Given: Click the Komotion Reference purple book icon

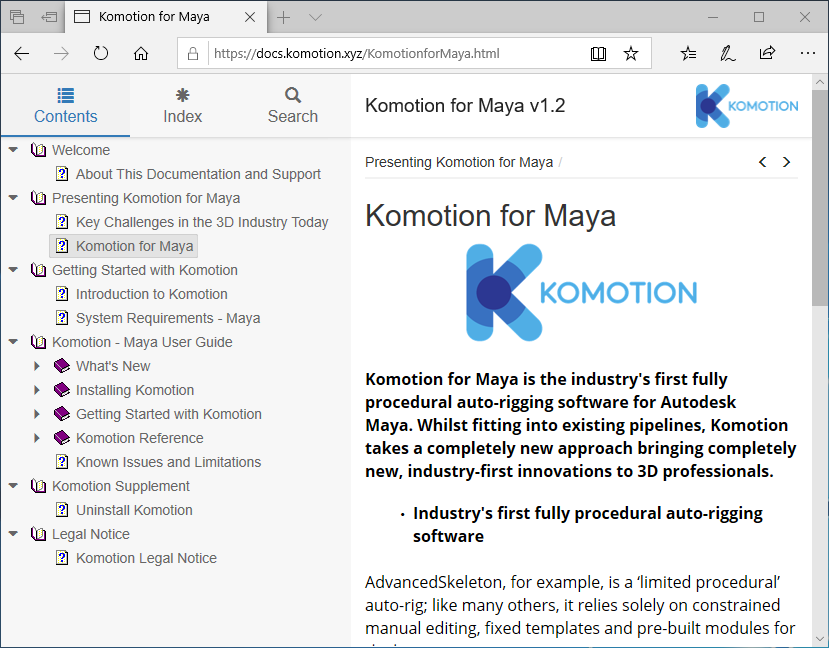Looking at the screenshot, I should point(62,438).
